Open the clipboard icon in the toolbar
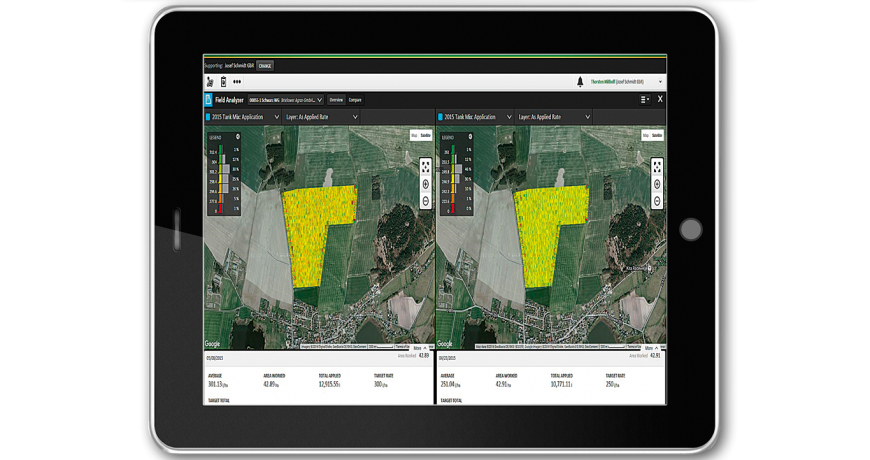Image resolution: width=870 pixels, height=460 pixels. (x=224, y=82)
